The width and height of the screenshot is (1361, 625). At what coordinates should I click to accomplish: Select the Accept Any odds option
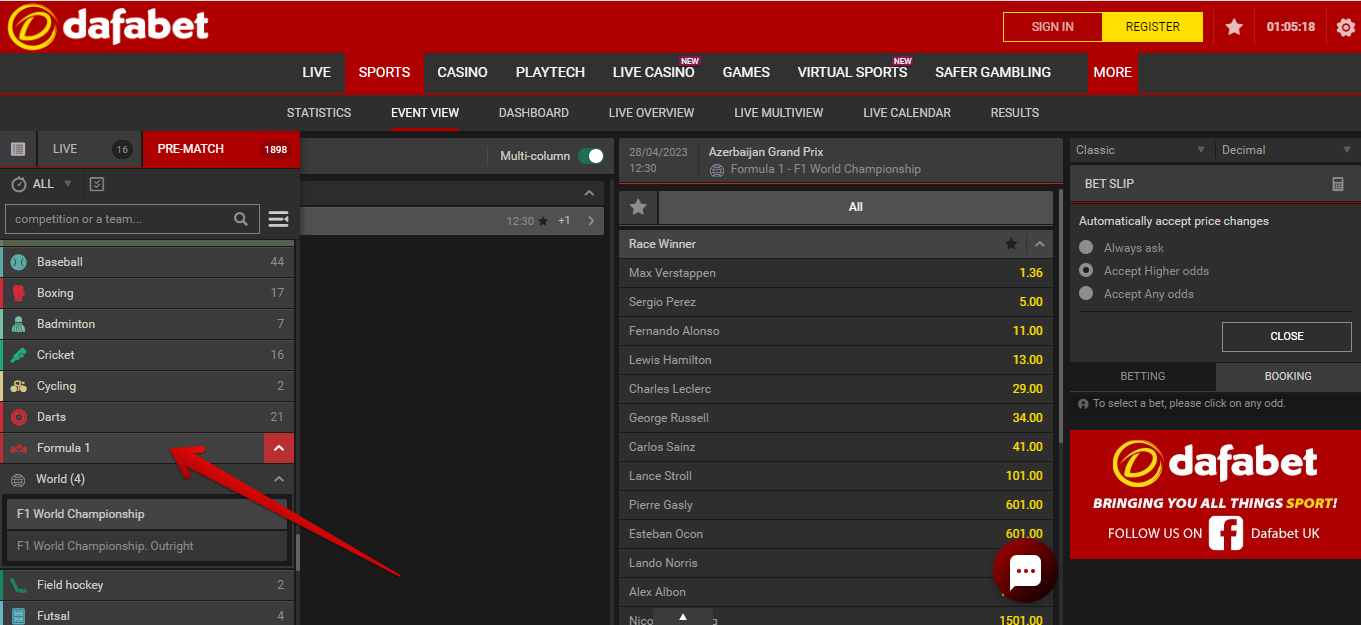[1086, 294]
